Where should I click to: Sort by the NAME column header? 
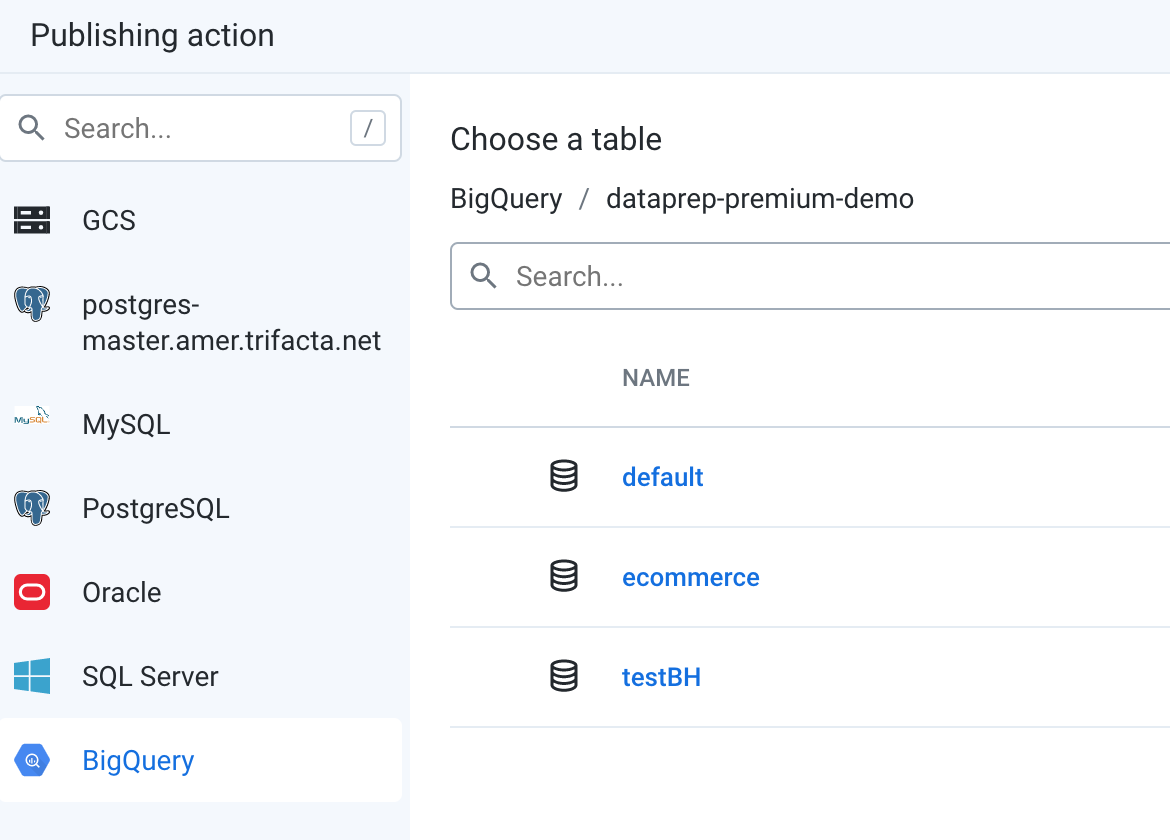[x=656, y=378]
